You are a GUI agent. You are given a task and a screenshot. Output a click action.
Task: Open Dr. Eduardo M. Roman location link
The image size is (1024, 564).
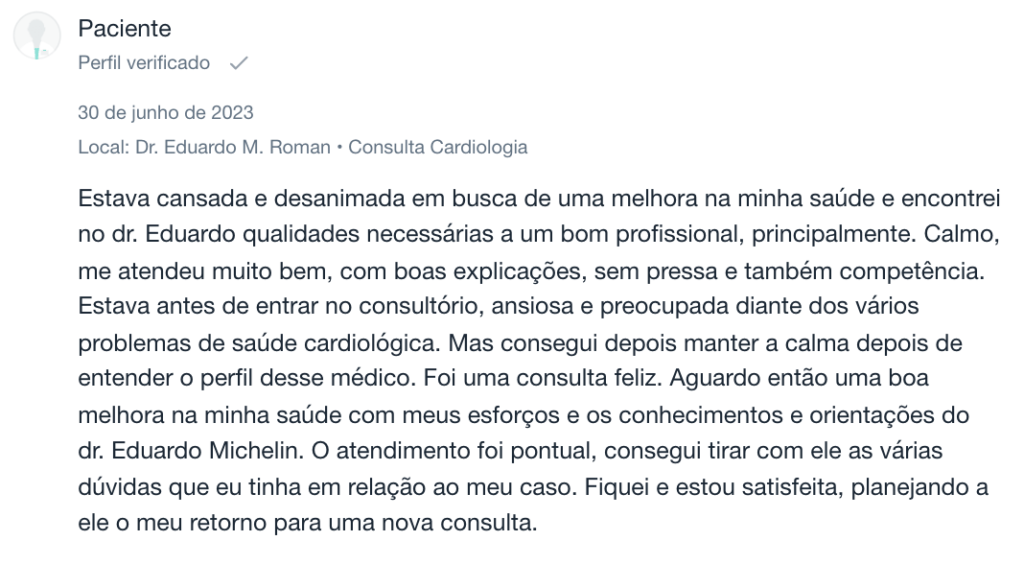click(x=232, y=148)
